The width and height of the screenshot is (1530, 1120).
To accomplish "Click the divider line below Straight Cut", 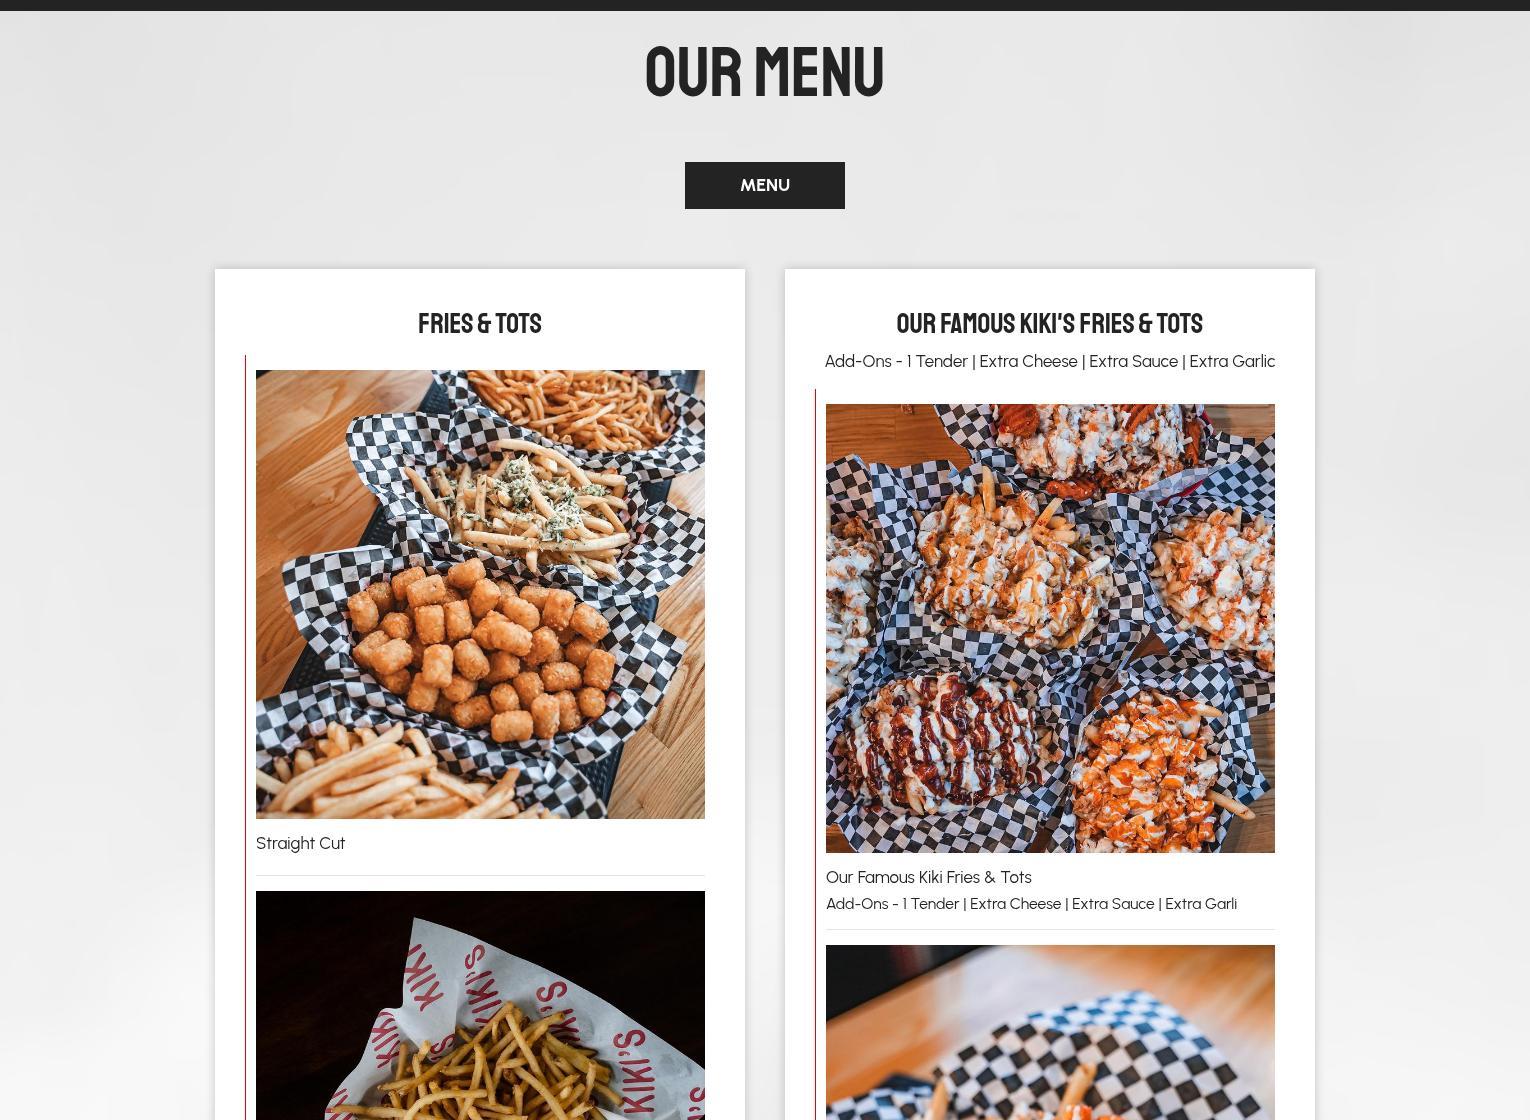I will [480, 875].
